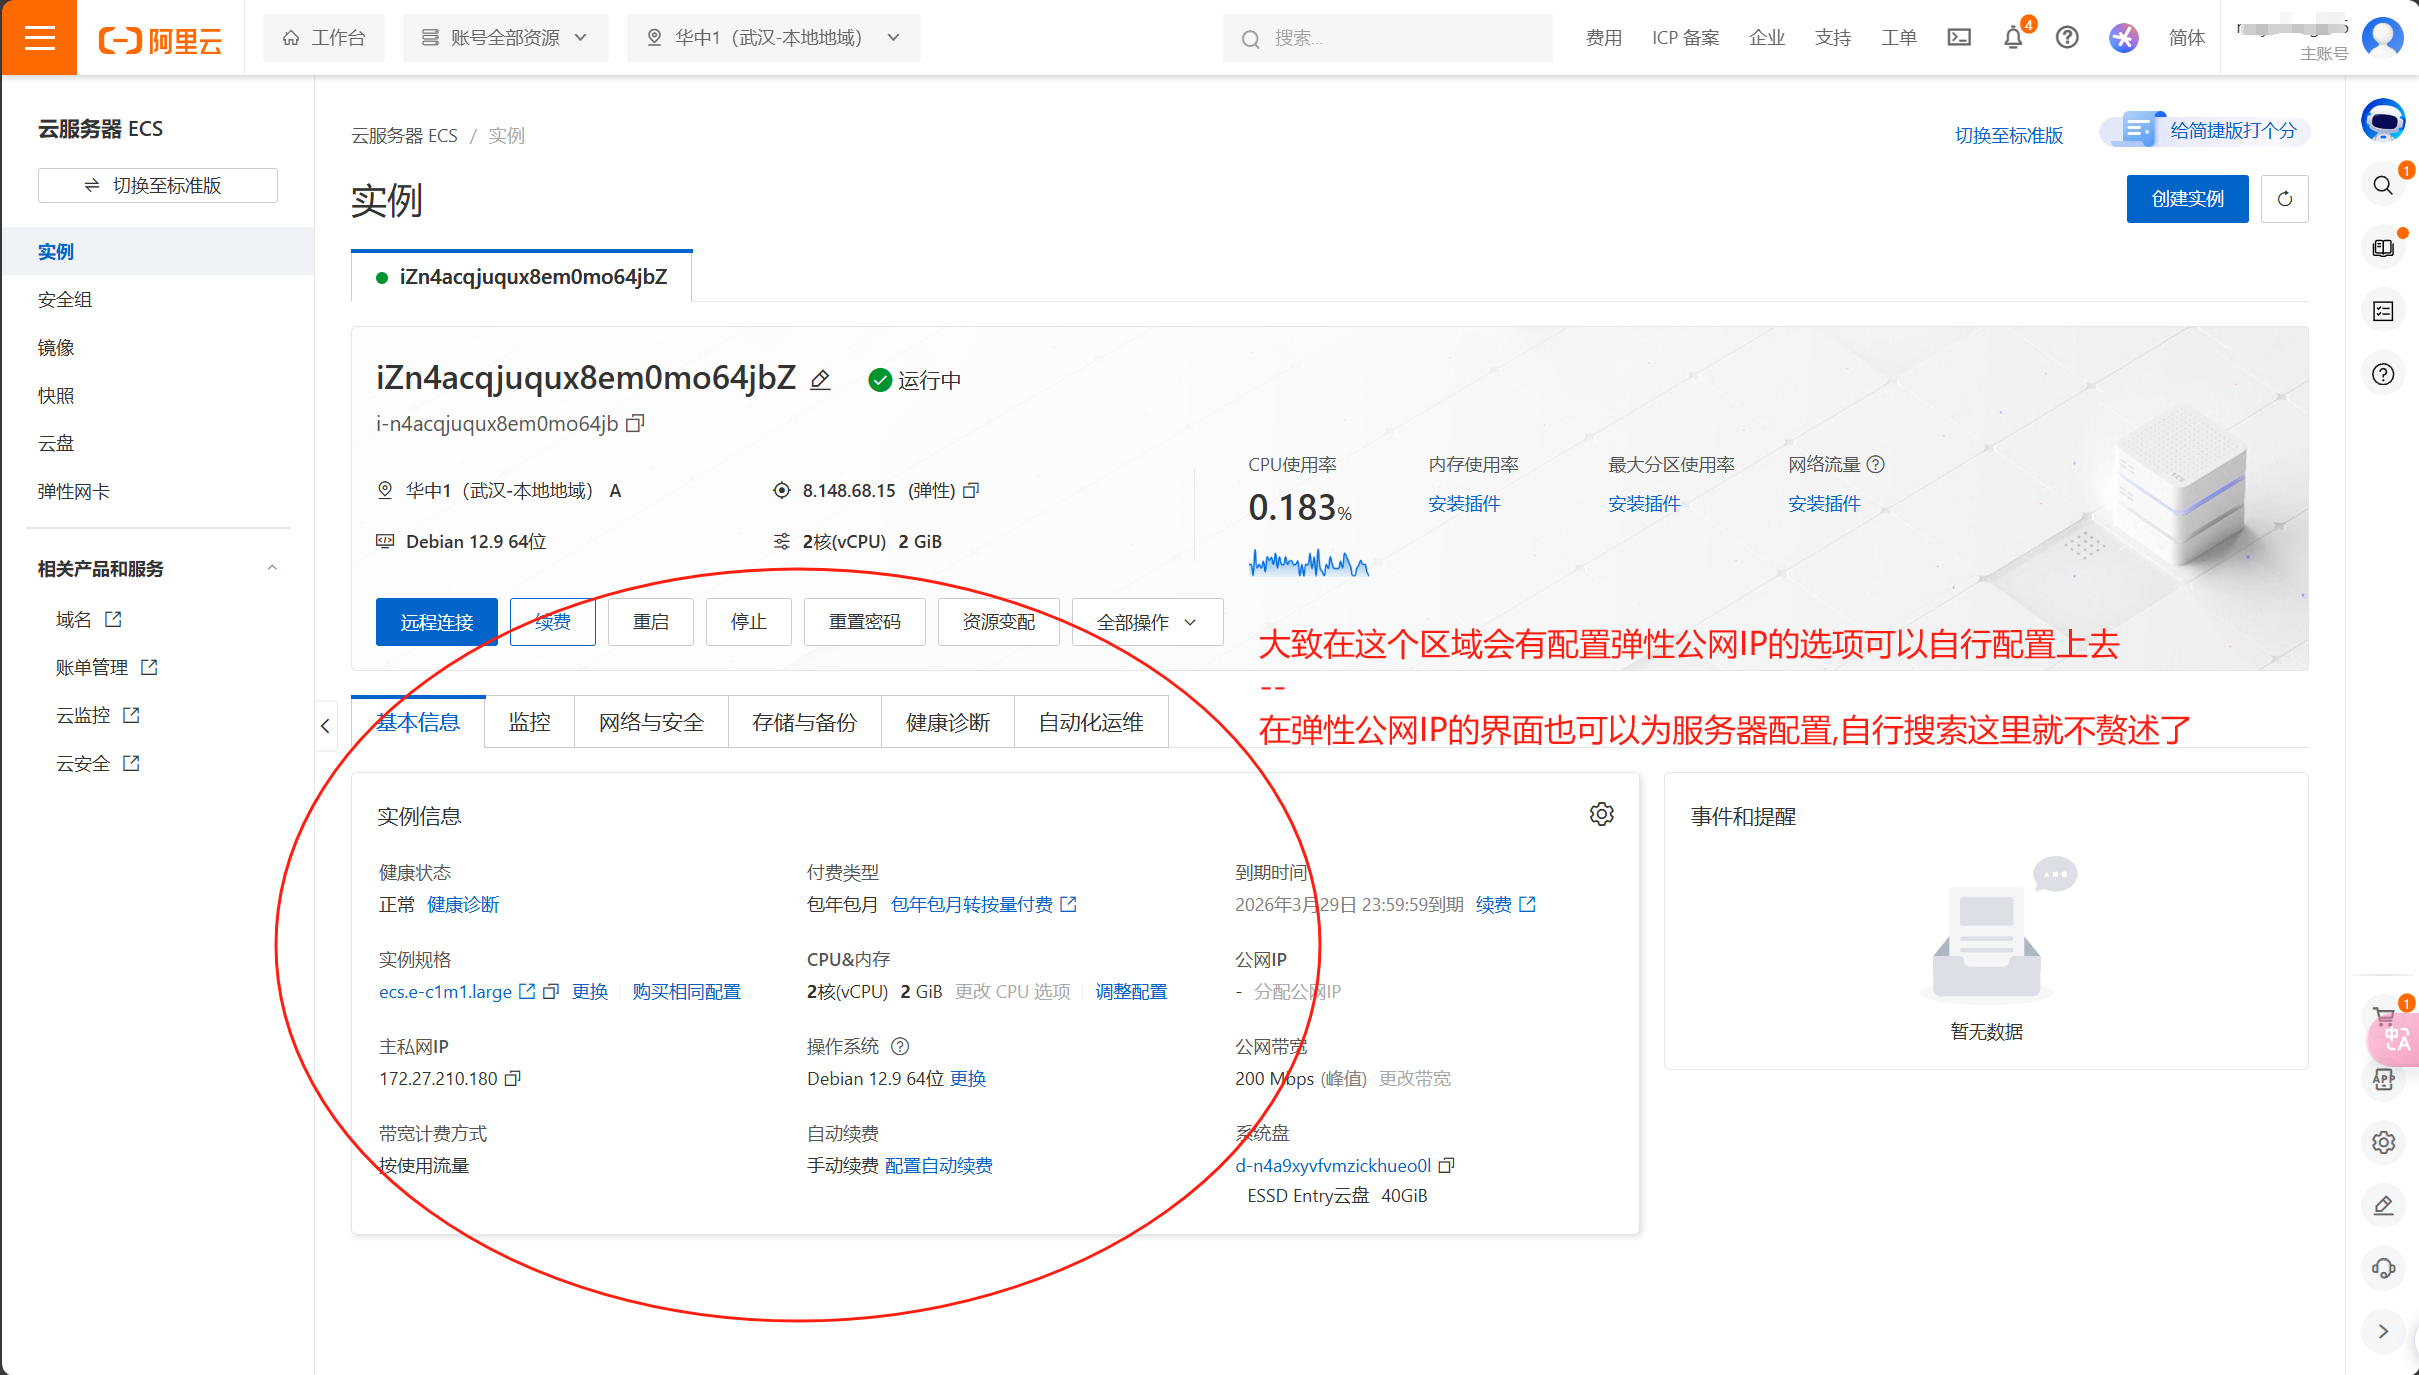The width and height of the screenshot is (2419, 1375).
Task: Click 调整配置 link
Action: [1131, 992]
